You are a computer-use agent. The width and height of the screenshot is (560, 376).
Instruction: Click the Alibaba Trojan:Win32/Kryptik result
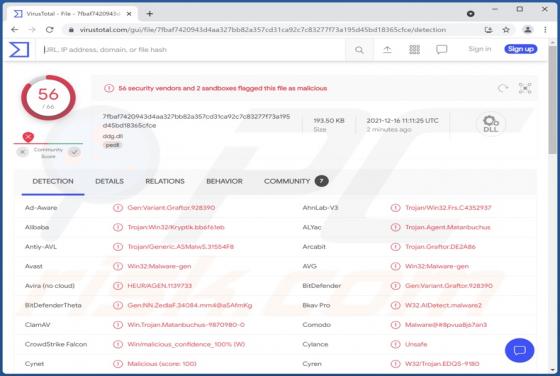click(176, 227)
